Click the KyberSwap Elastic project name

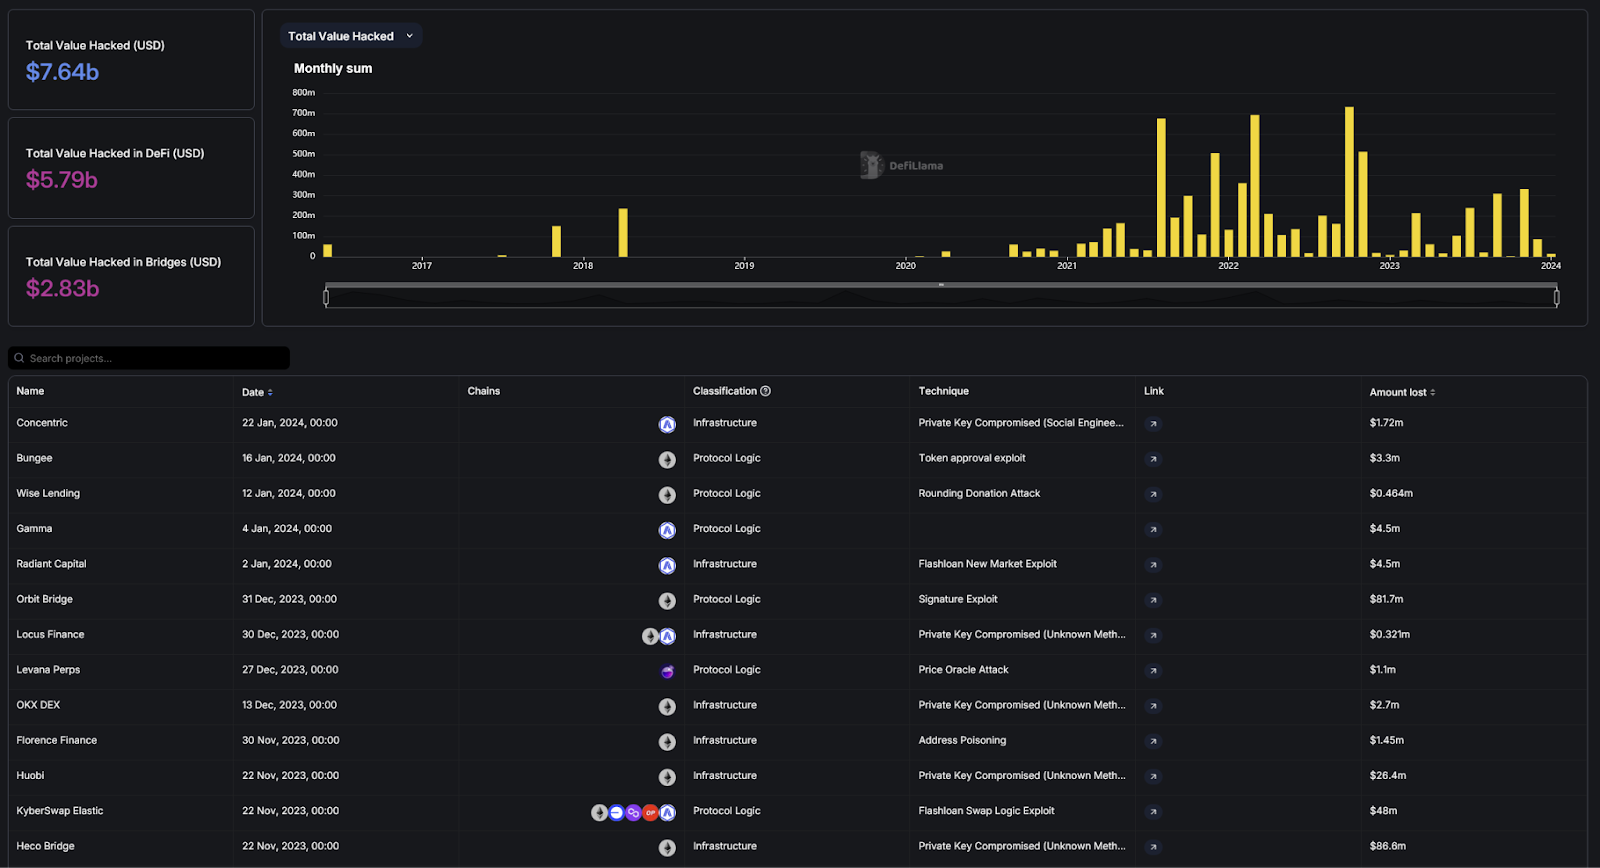[x=60, y=811]
